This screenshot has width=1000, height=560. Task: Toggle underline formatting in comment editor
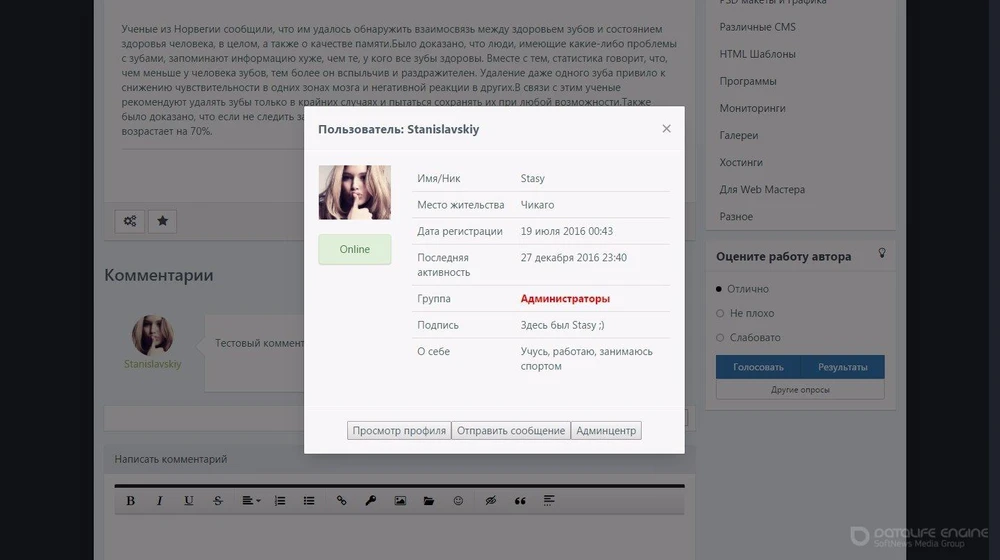189,501
